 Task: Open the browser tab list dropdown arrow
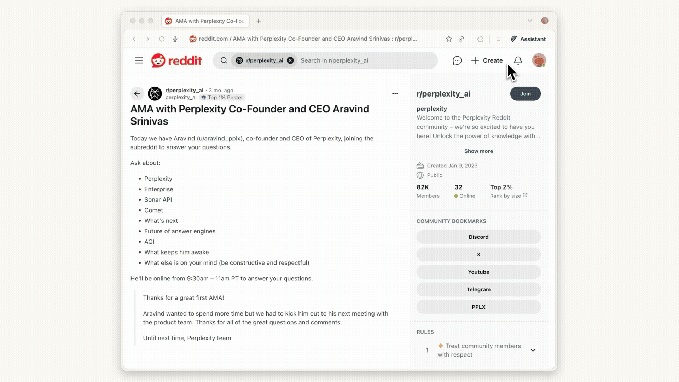(x=530, y=21)
